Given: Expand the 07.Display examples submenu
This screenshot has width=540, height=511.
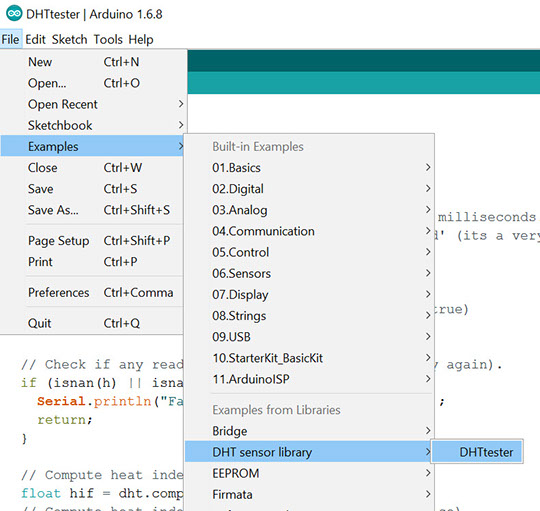Looking at the screenshot, I should click(x=309, y=294).
